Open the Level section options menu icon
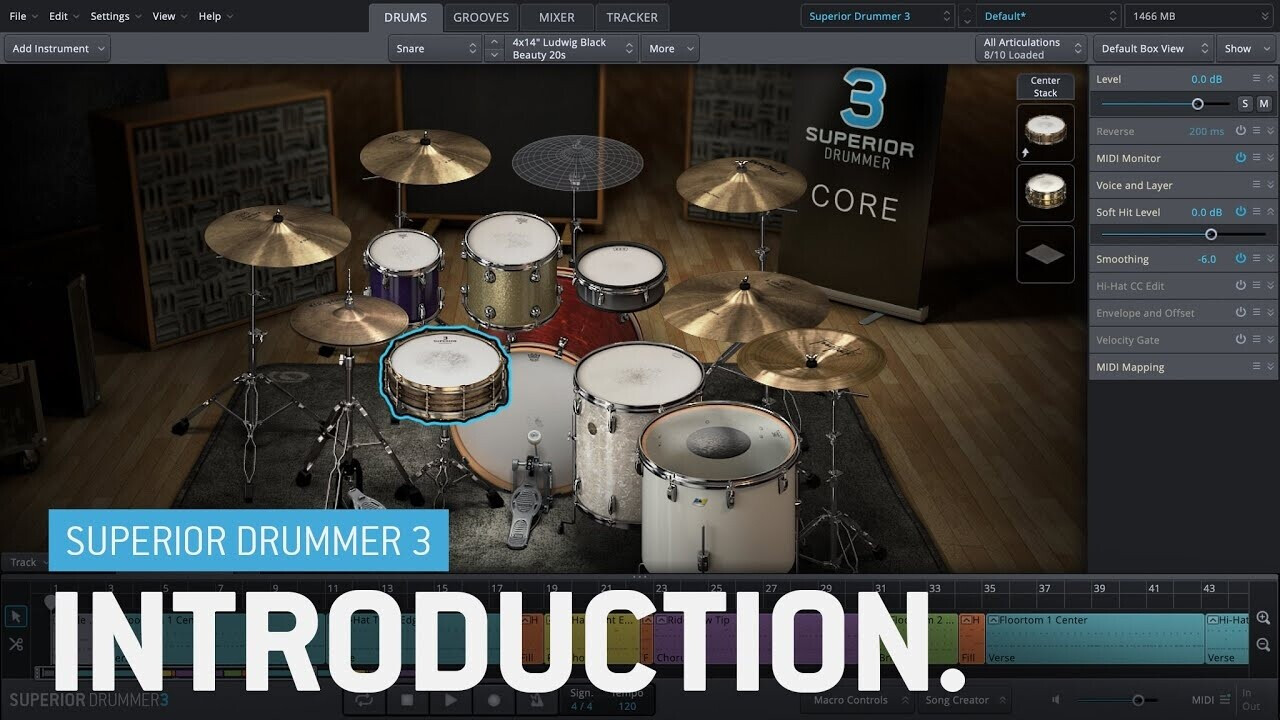The width and height of the screenshot is (1280, 720). point(1256,79)
